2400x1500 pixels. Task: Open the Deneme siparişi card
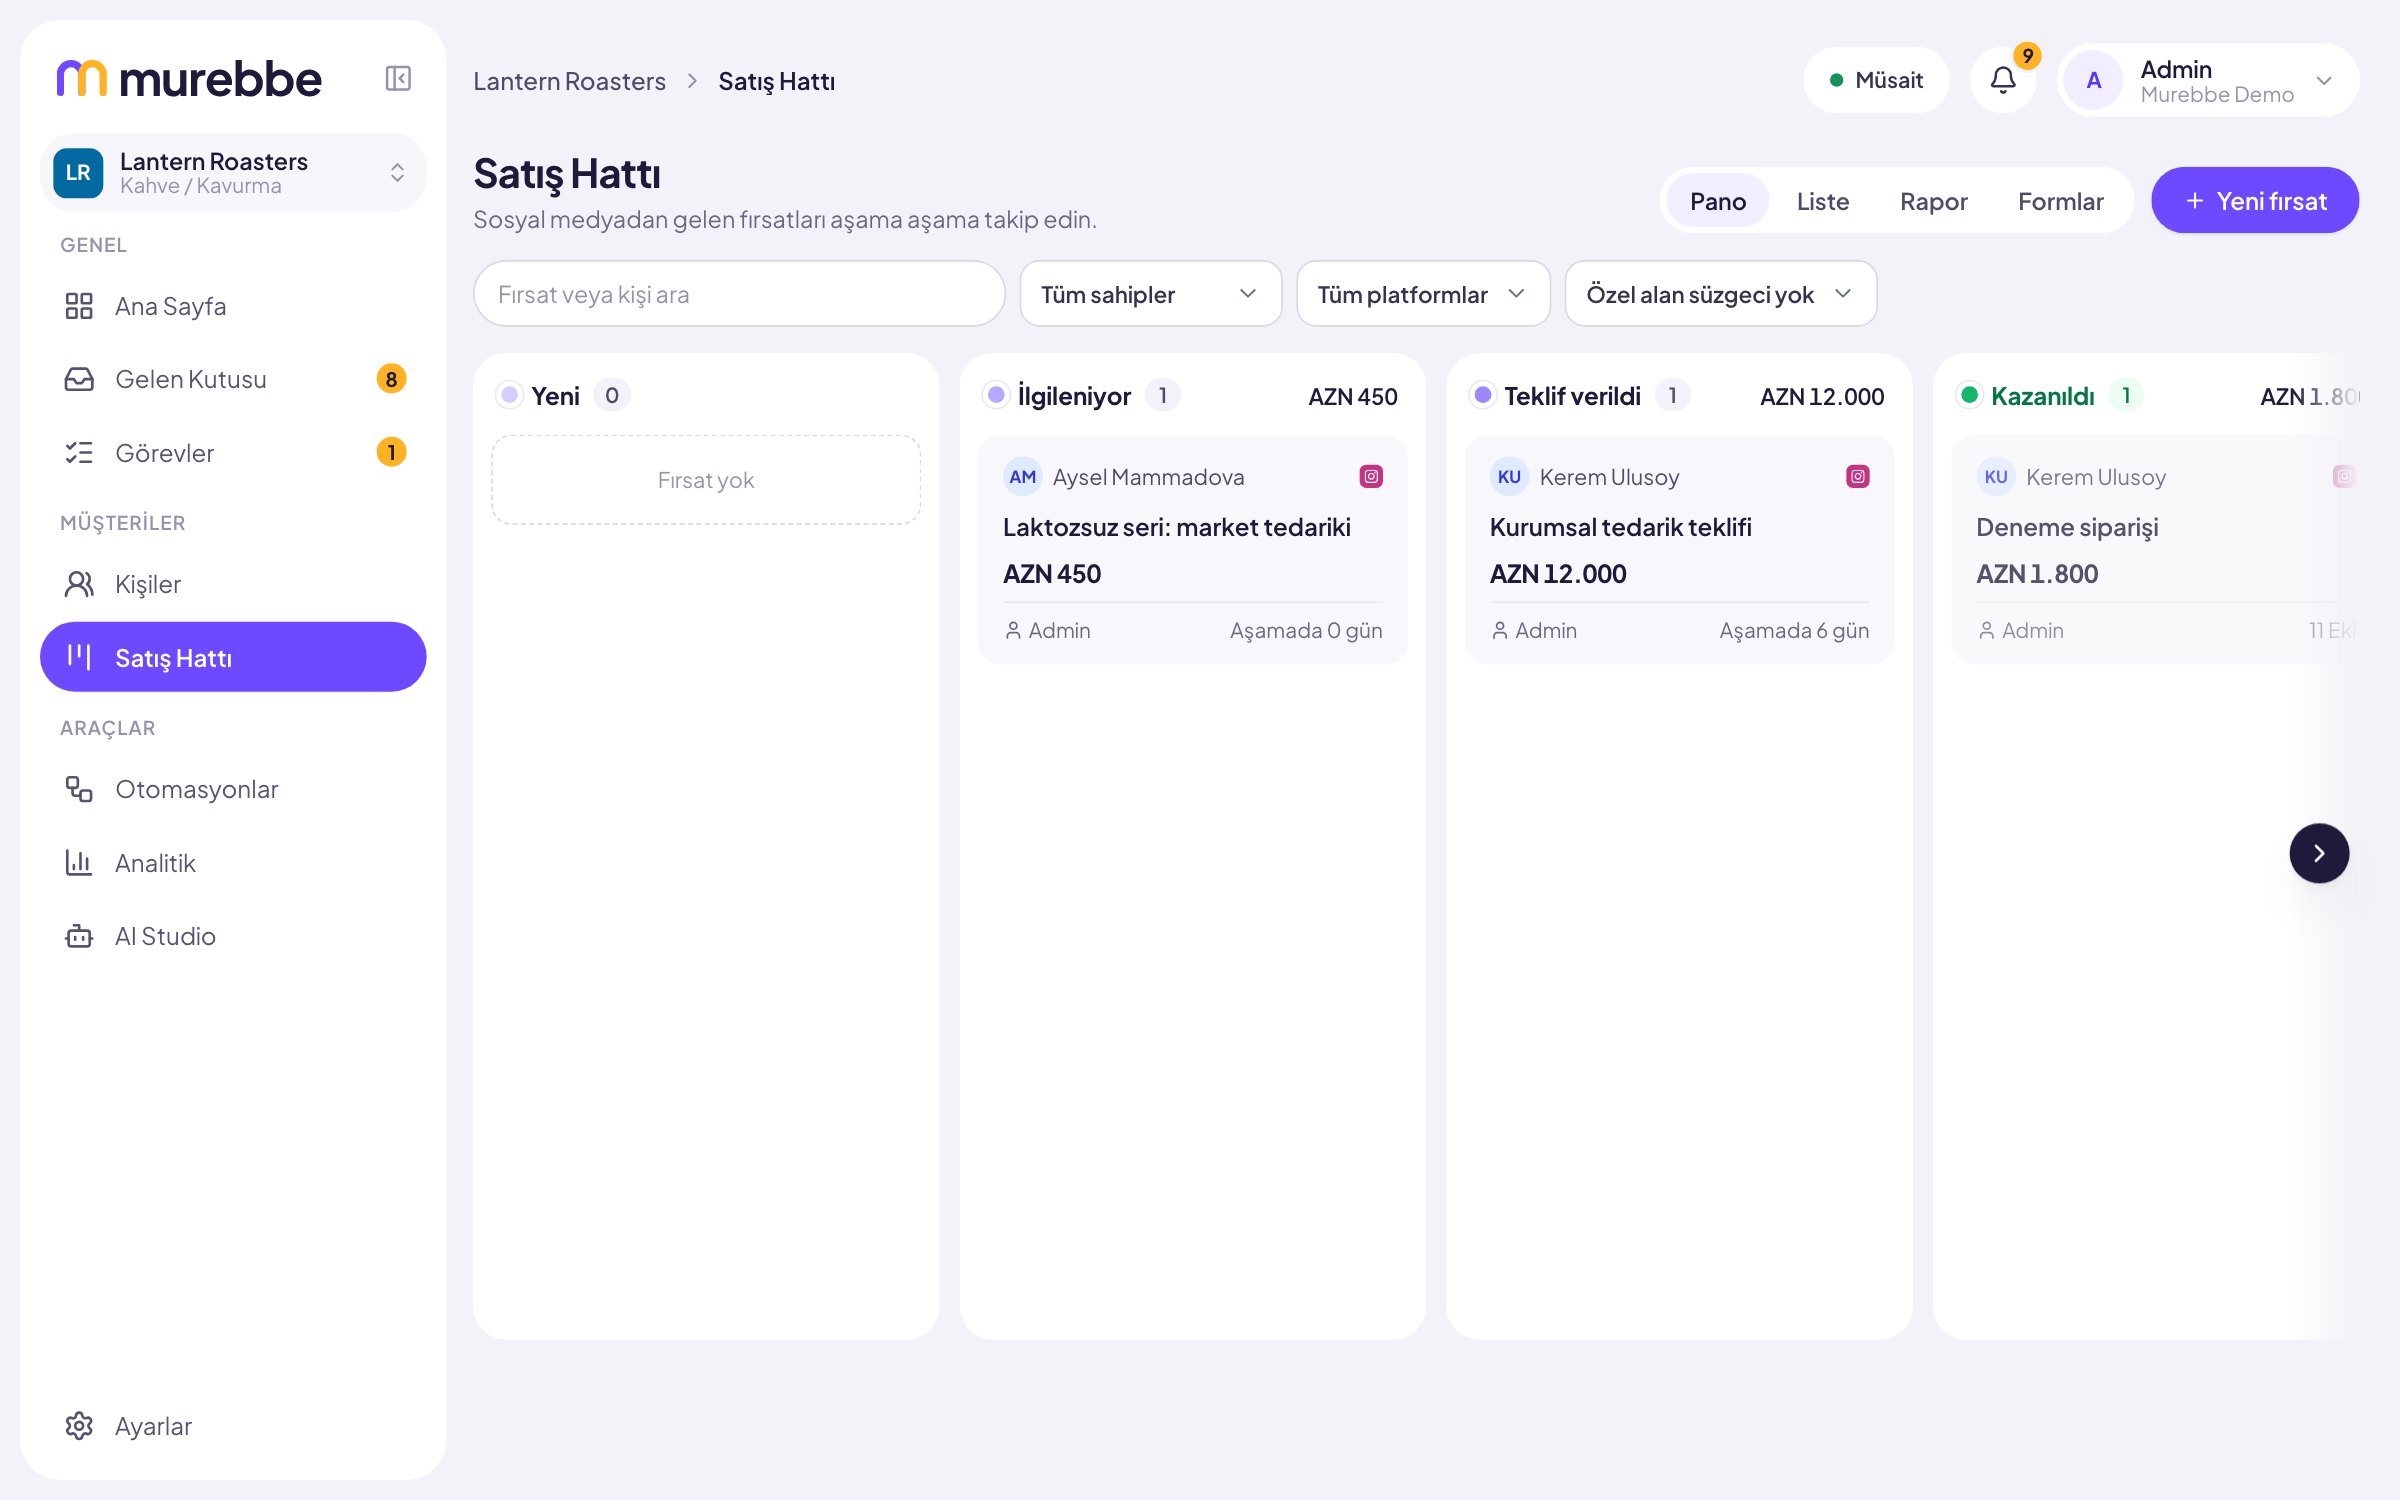pyautogui.click(x=2155, y=550)
